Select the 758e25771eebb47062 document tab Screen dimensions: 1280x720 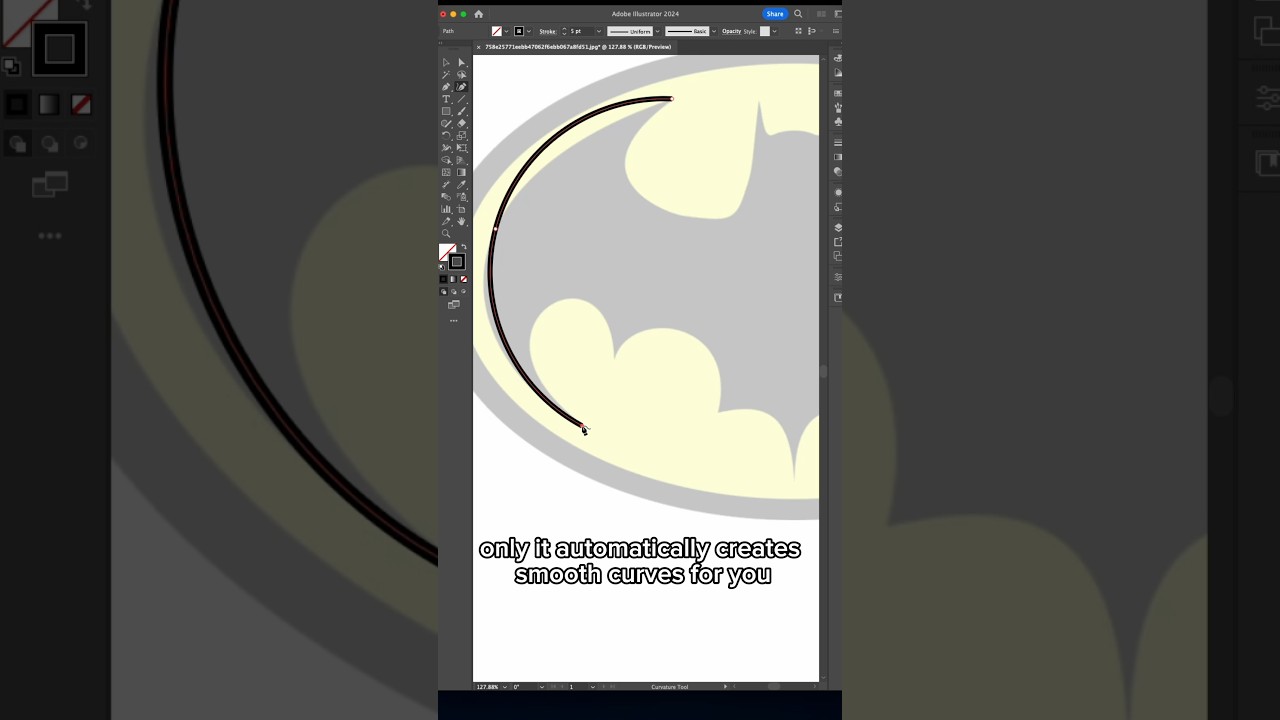click(x=578, y=47)
